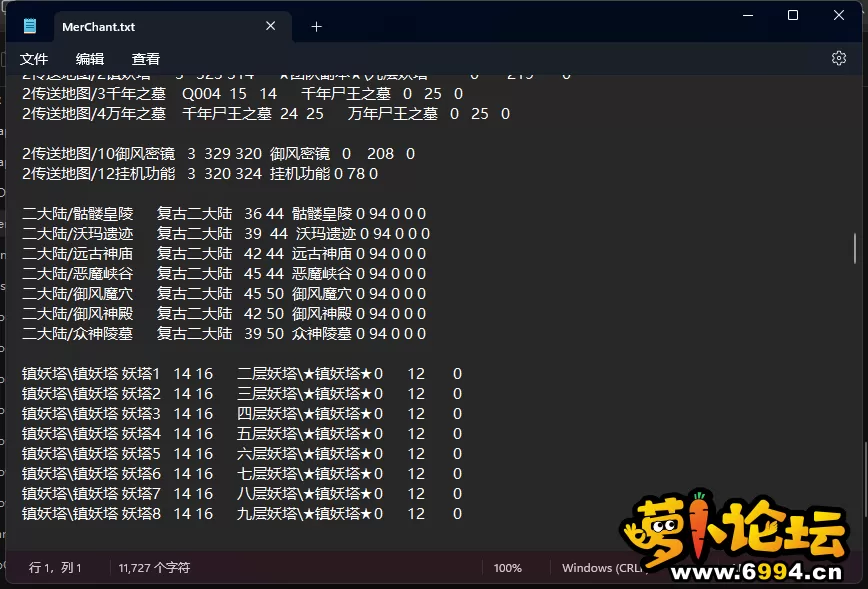Click the line 二大陆/御风魔穴

pyautogui.click(x=224, y=293)
